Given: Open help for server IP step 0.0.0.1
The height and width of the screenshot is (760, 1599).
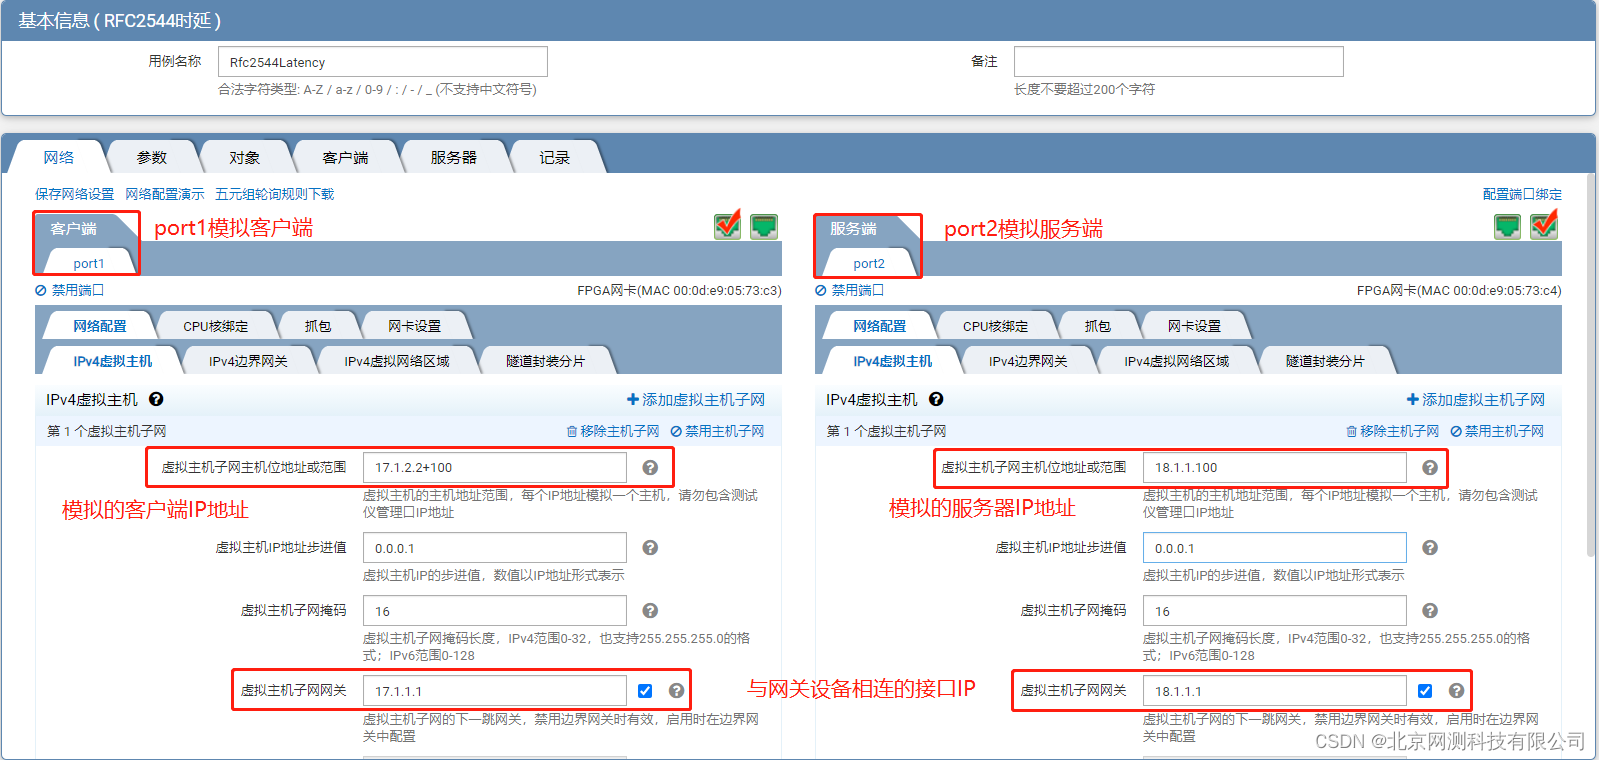Looking at the screenshot, I should (x=1430, y=547).
